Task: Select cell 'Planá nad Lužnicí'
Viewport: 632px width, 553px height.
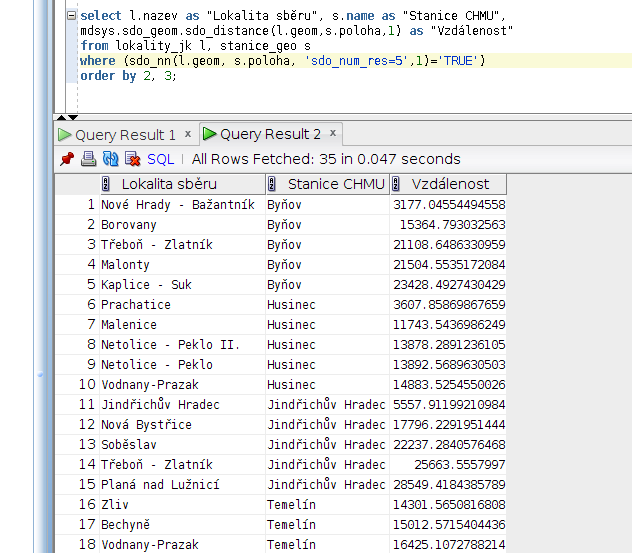Action: tap(183, 484)
